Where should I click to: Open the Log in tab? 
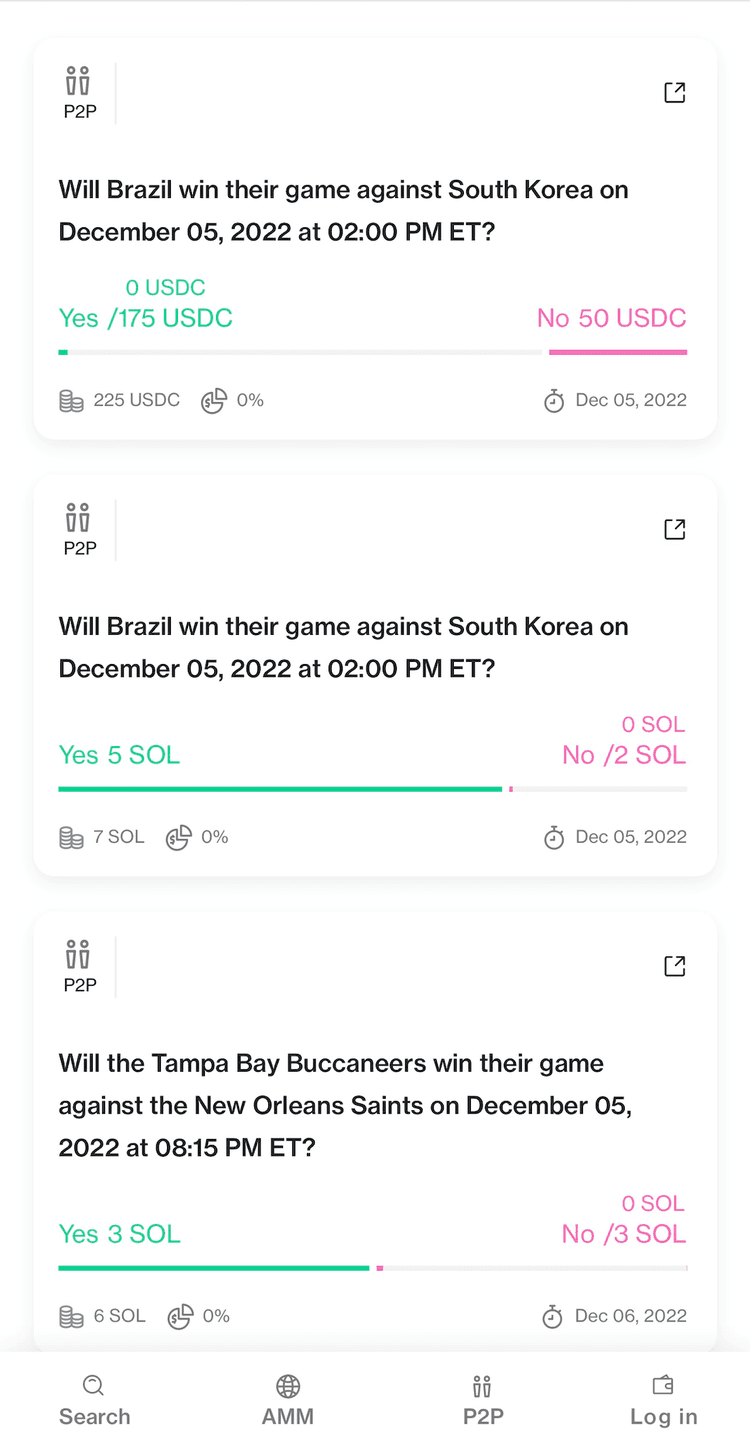point(664,1401)
